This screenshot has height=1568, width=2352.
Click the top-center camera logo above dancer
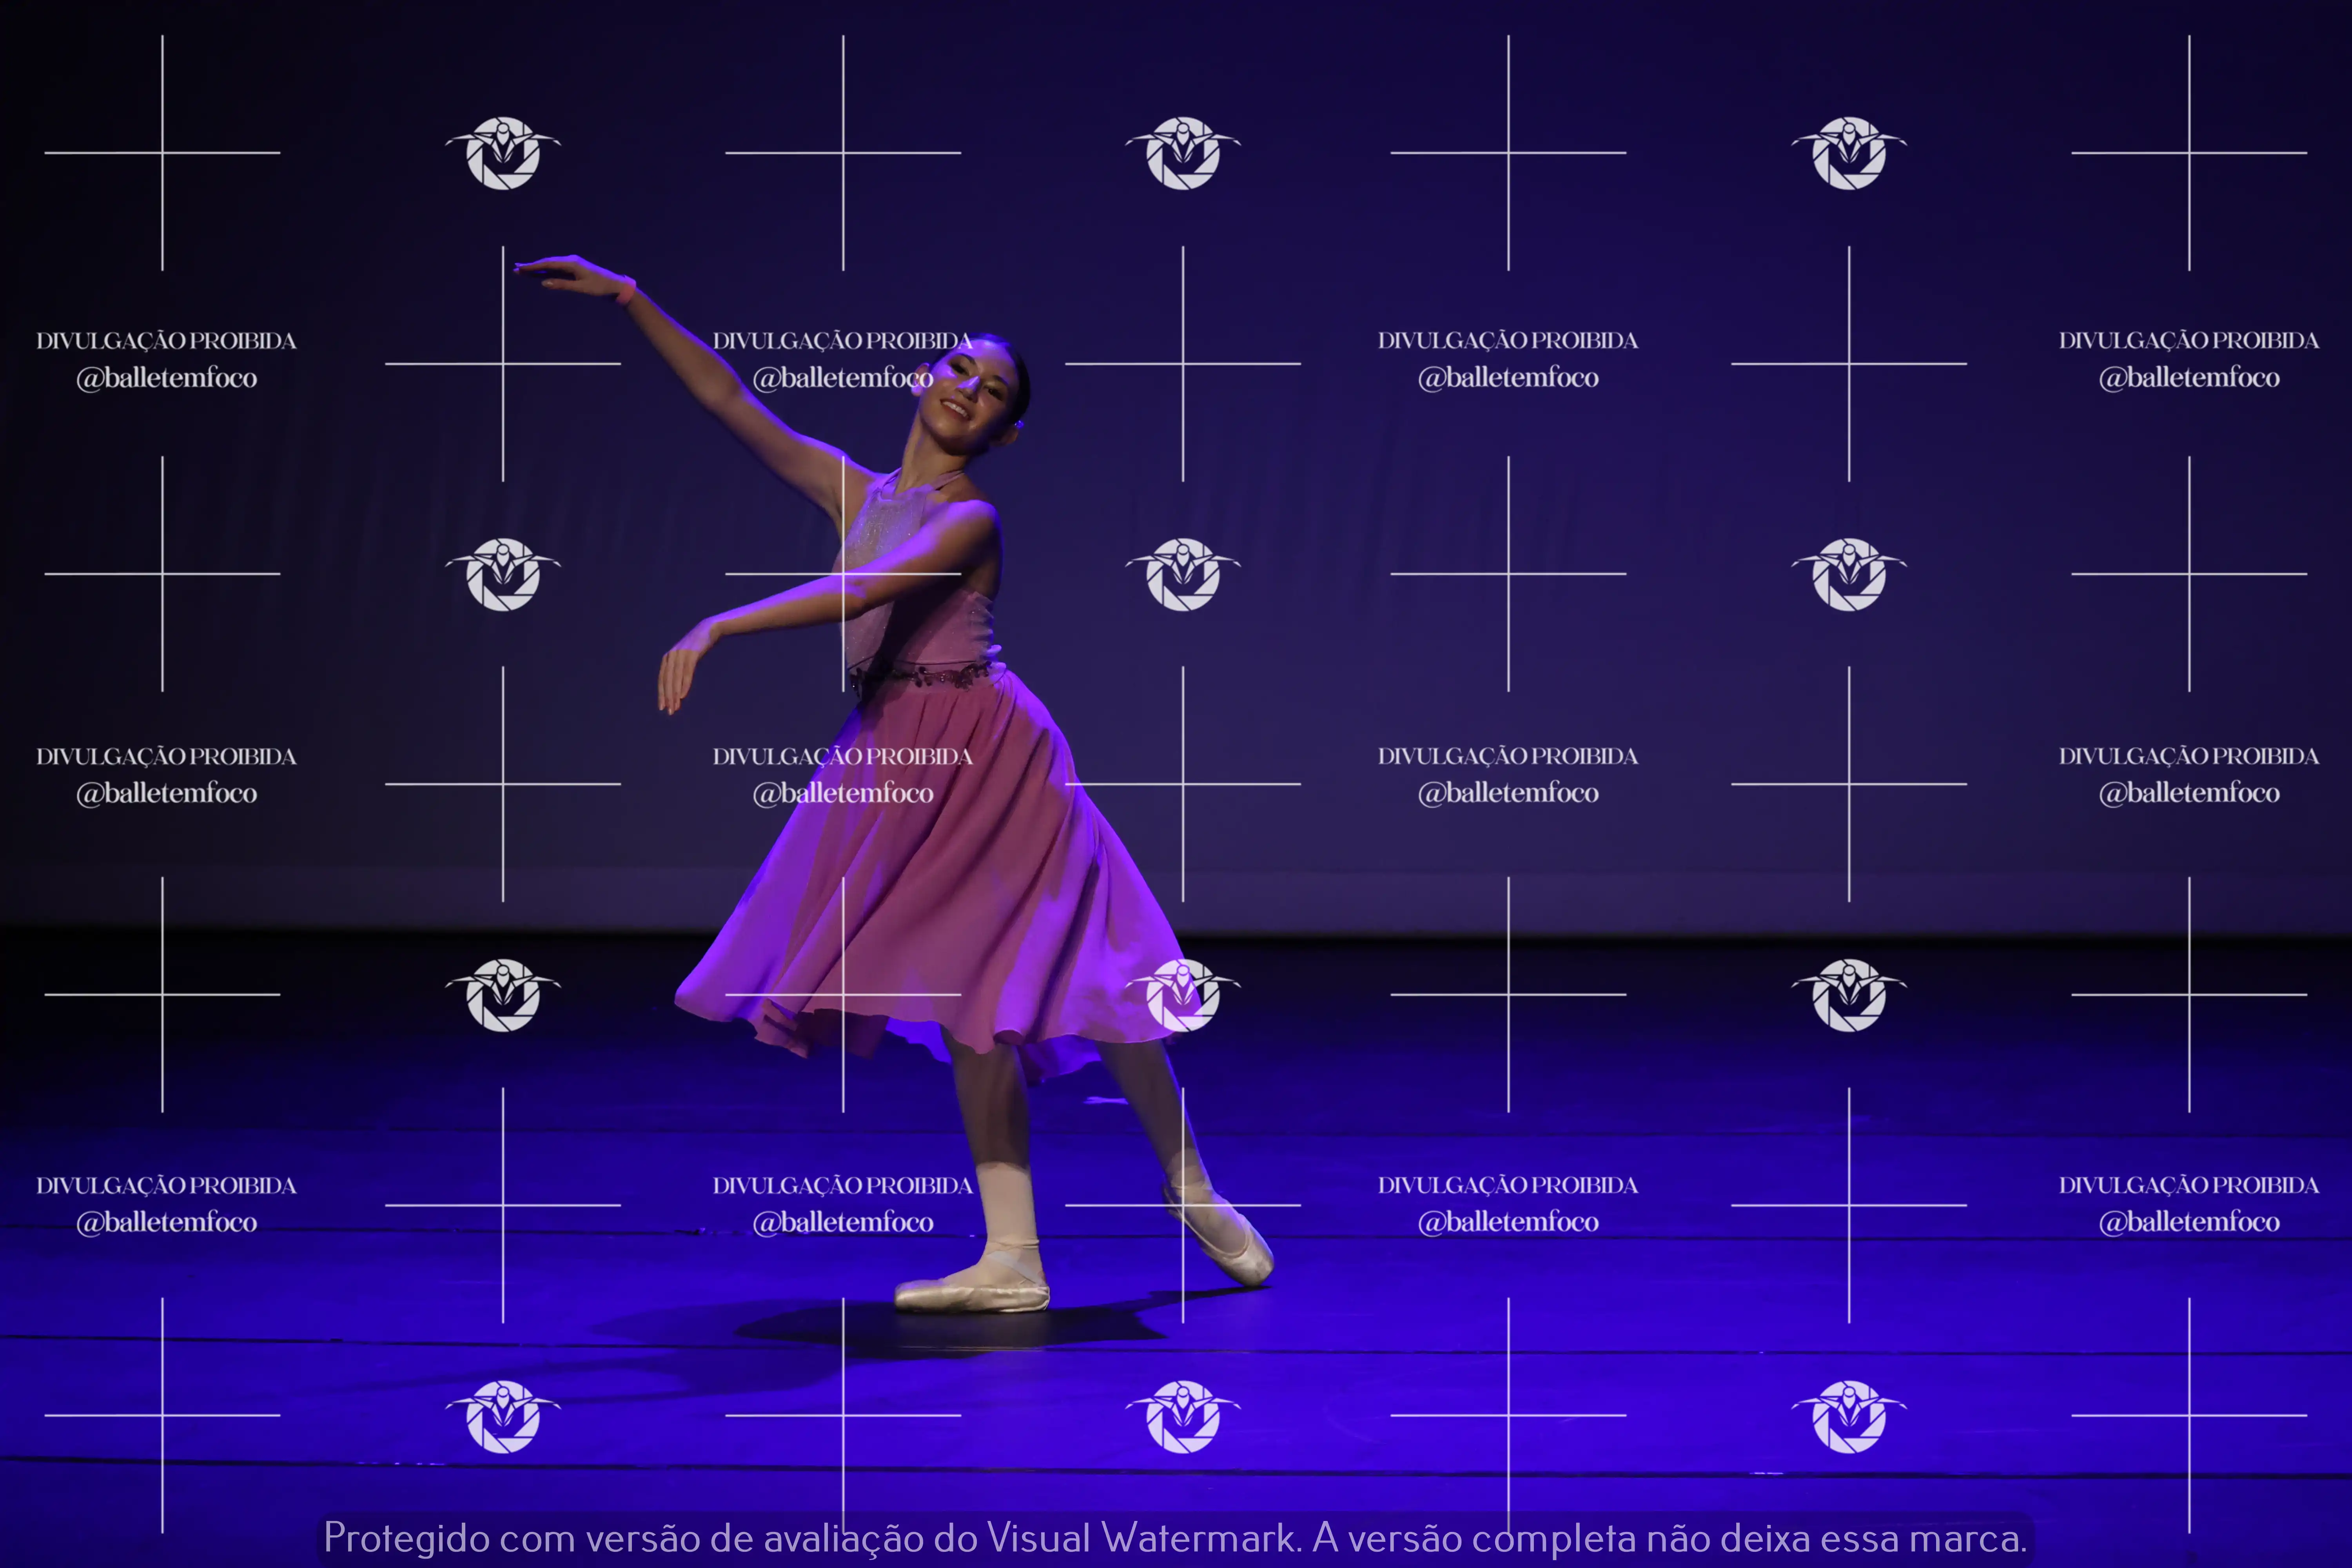1183,153
